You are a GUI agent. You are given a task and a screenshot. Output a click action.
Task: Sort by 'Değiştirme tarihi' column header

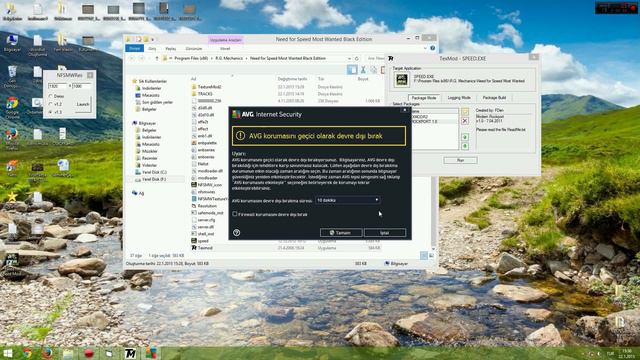tap(292, 79)
